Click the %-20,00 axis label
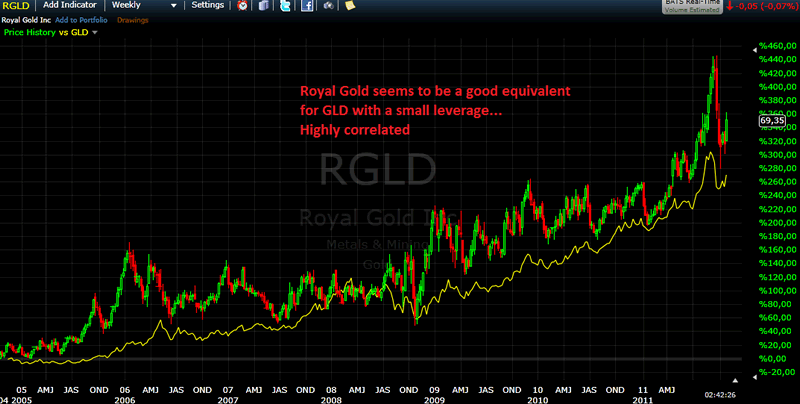800x404 pixels. [x=775, y=372]
